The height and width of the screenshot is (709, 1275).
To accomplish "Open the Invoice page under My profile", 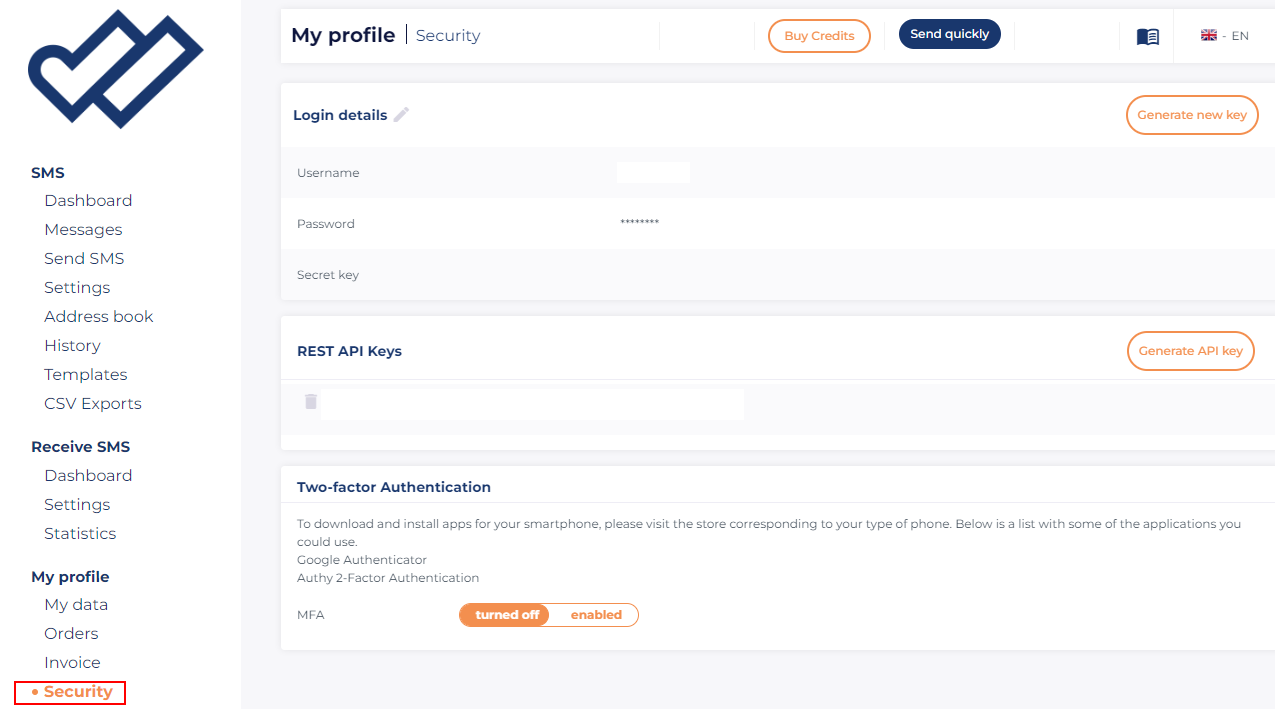I will coord(72,662).
